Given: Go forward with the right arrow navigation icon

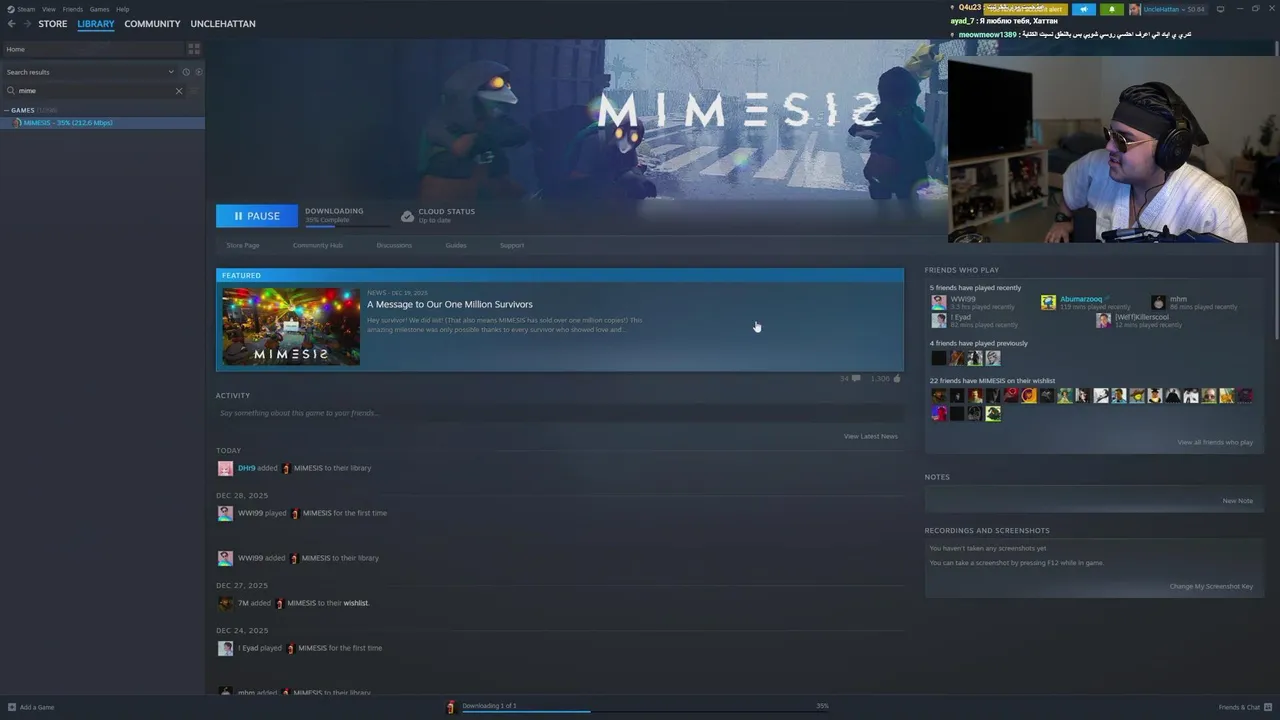Looking at the screenshot, I should point(27,24).
